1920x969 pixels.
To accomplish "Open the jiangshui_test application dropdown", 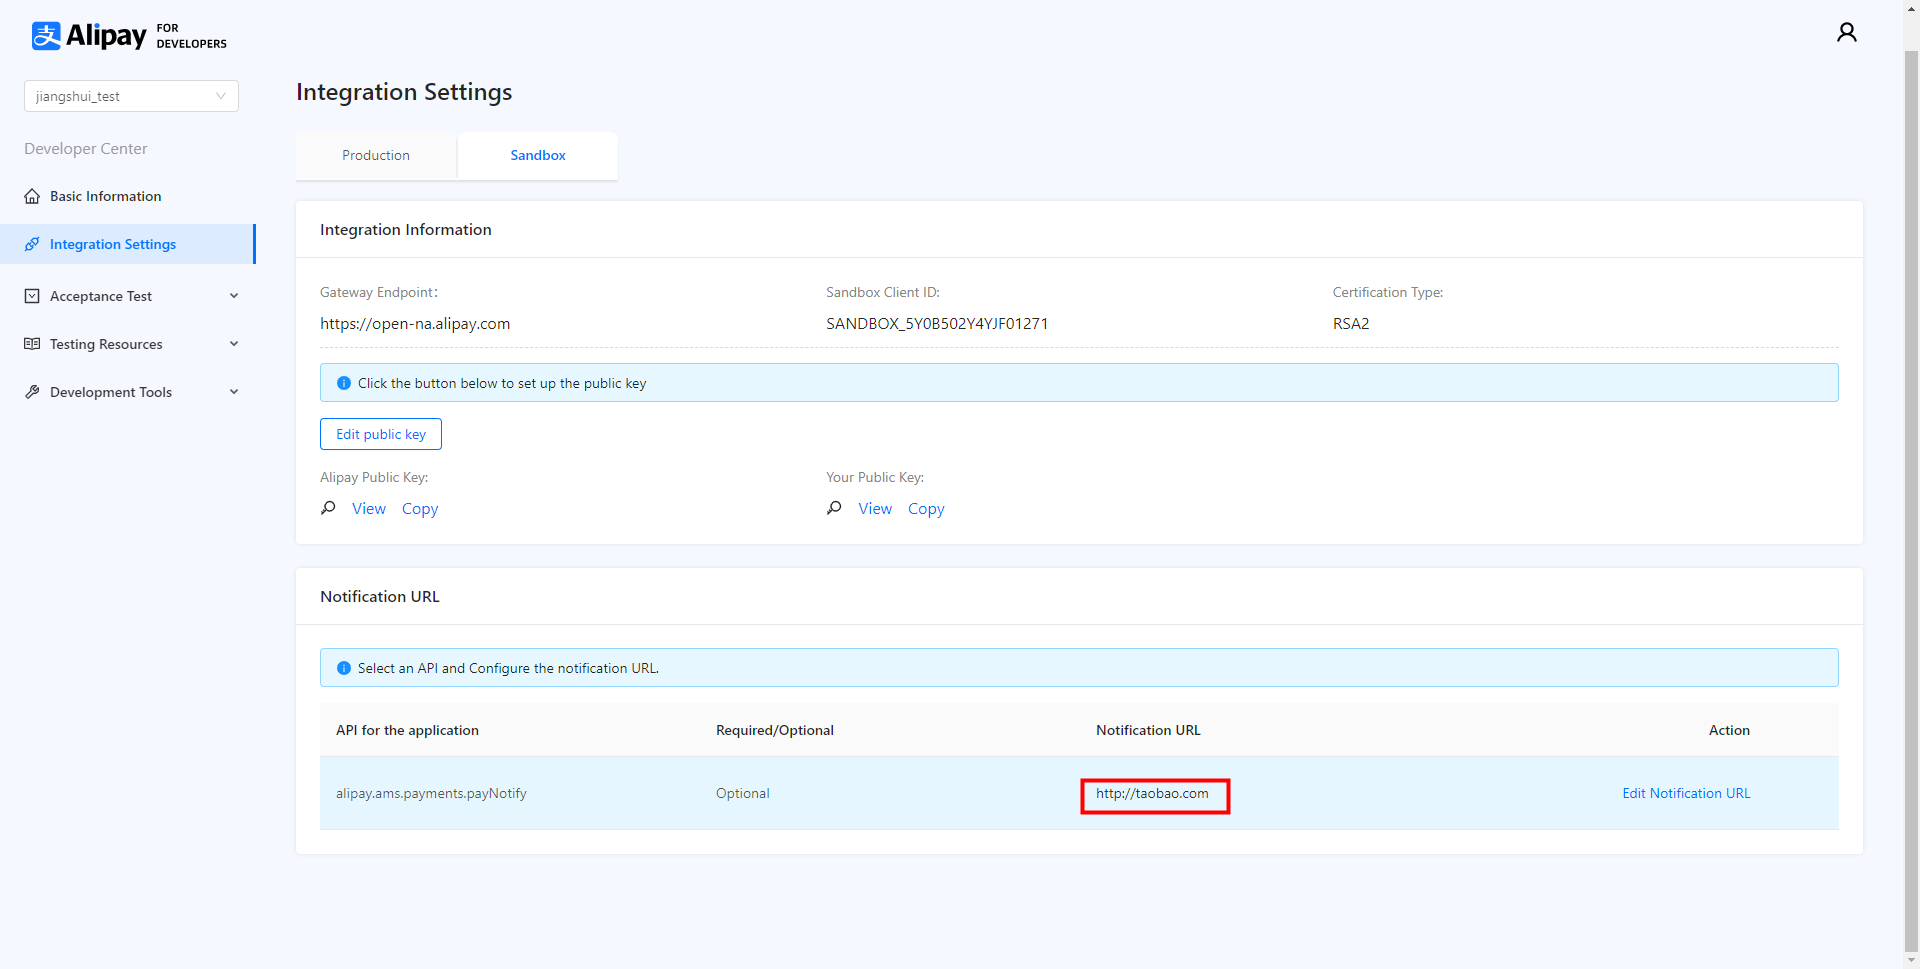I will [x=131, y=96].
